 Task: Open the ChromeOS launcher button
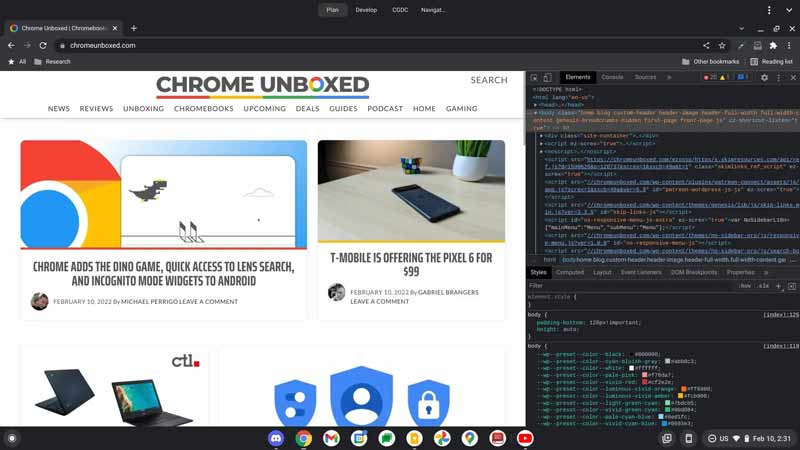[x=12, y=438]
